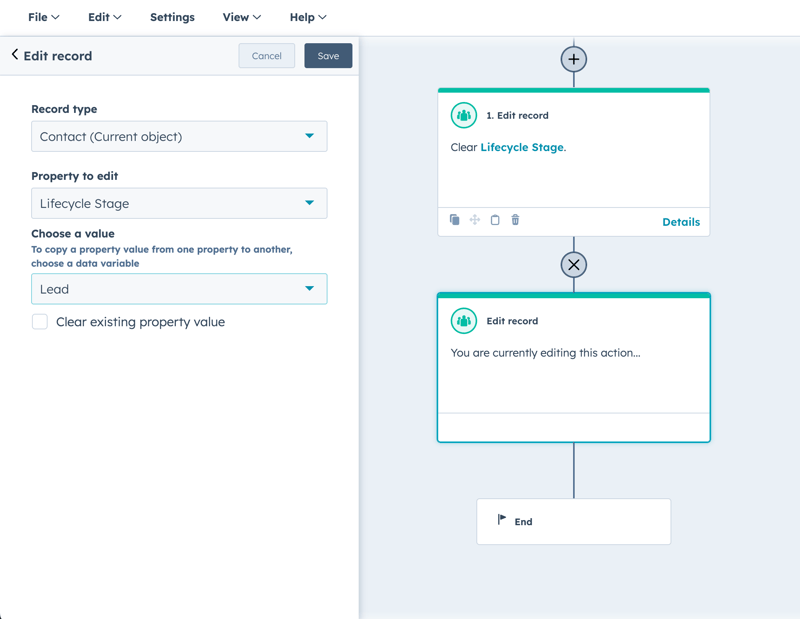Open the View menu
The height and width of the screenshot is (619, 800).
(x=241, y=17)
